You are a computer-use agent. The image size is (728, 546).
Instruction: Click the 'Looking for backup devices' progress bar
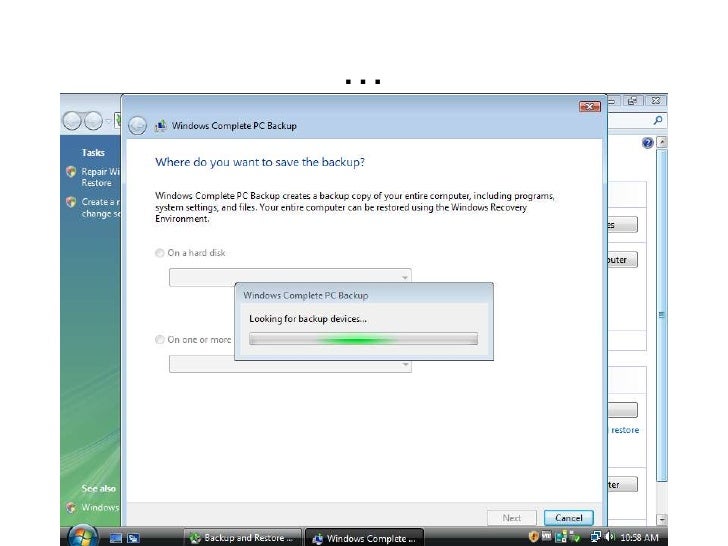(363, 339)
